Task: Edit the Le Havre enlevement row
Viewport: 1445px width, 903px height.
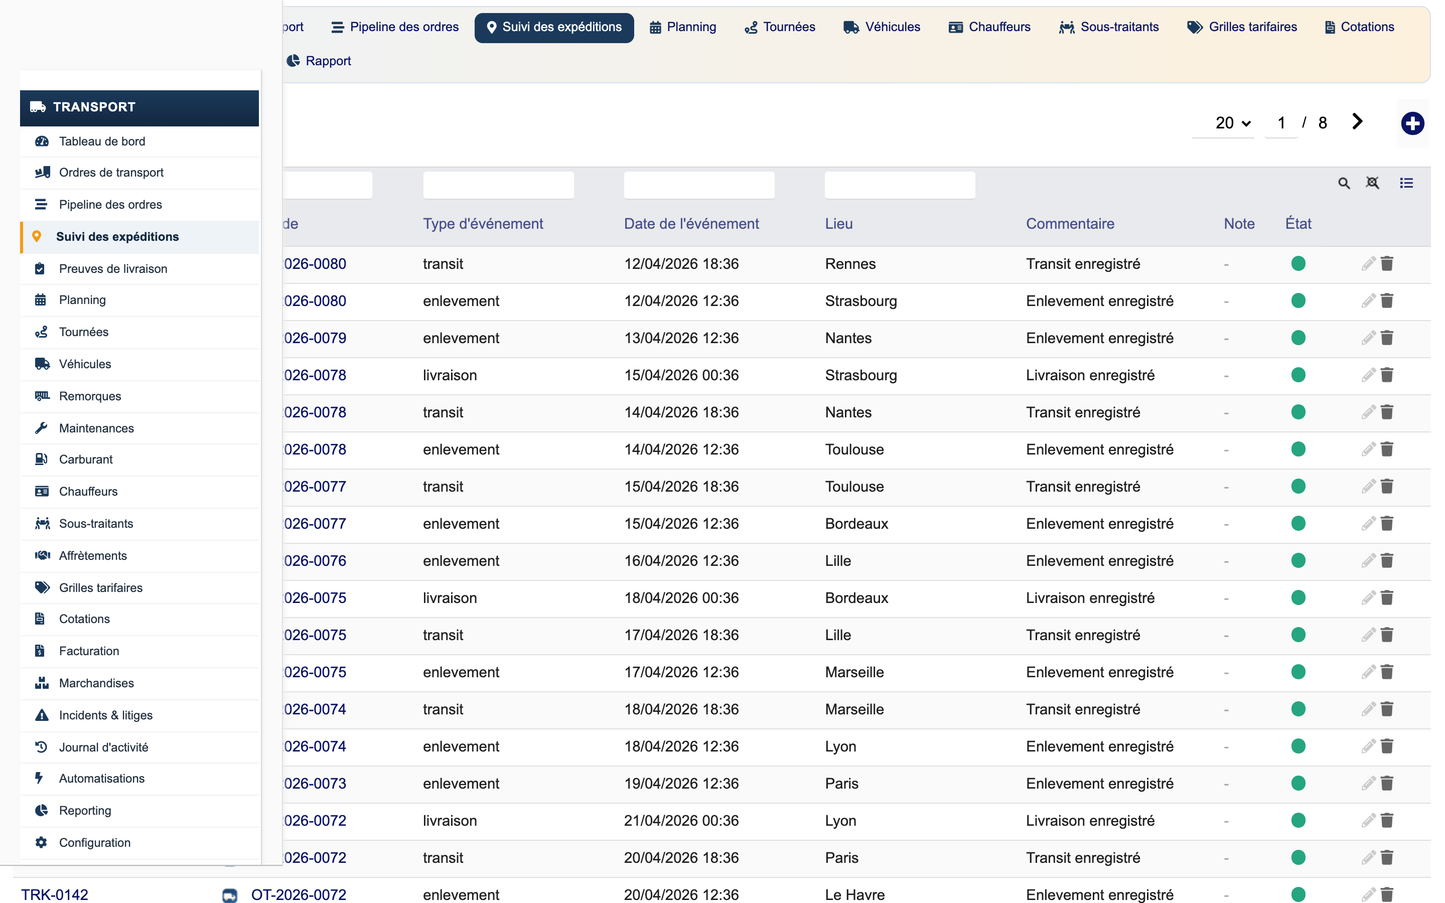Action: point(1368,894)
